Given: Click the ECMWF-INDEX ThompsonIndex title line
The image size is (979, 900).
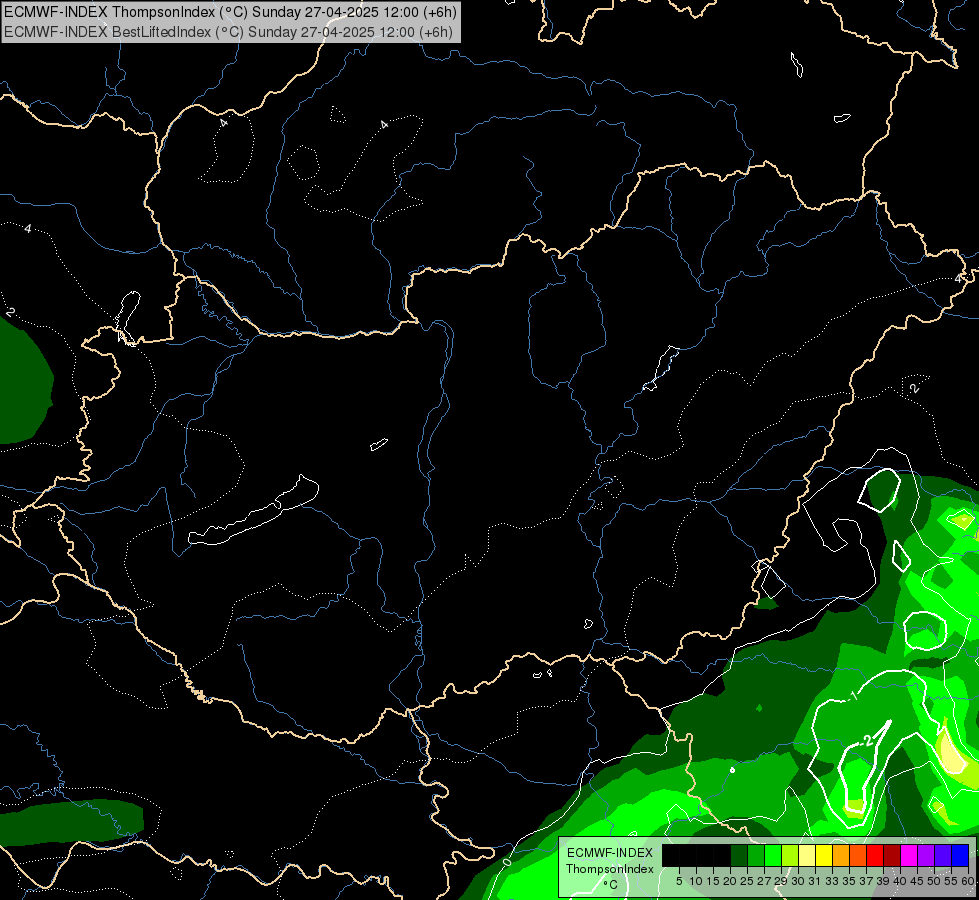Looking at the screenshot, I should click(x=230, y=12).
